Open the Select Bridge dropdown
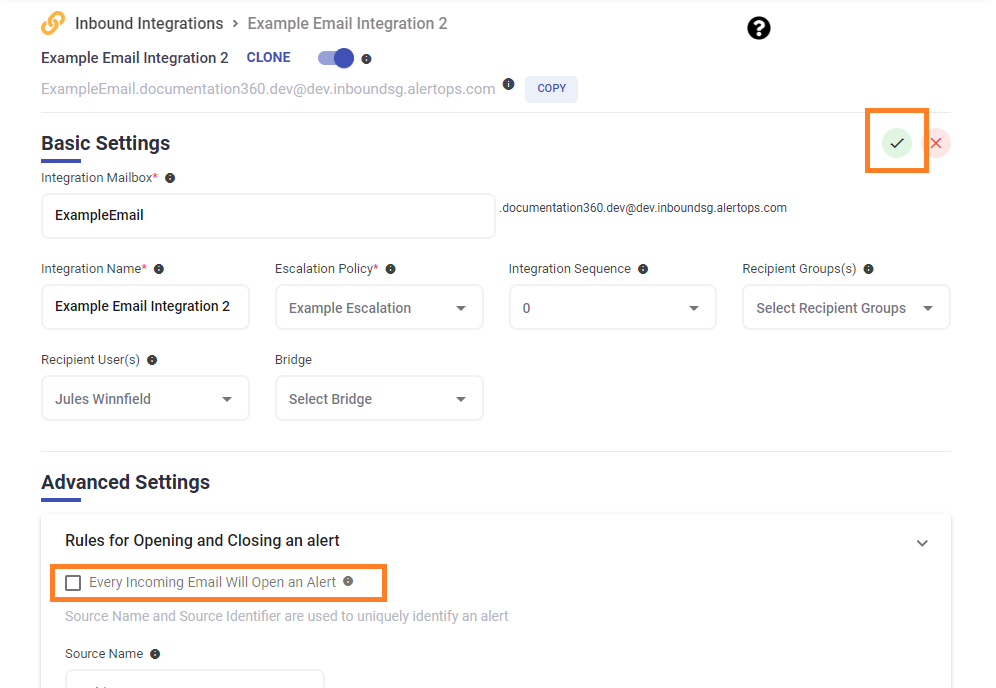The height and width of the screenshot is (688, 996). (x=379, y=399)
